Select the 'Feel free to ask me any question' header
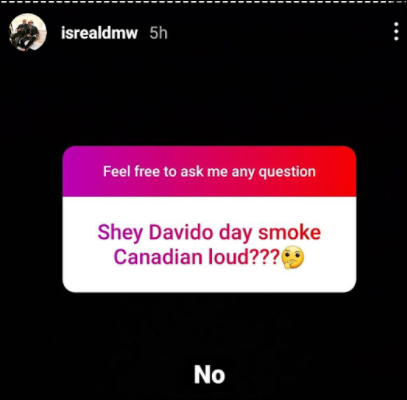The width and height of the screenshot is (407, 400). [209, 172]
